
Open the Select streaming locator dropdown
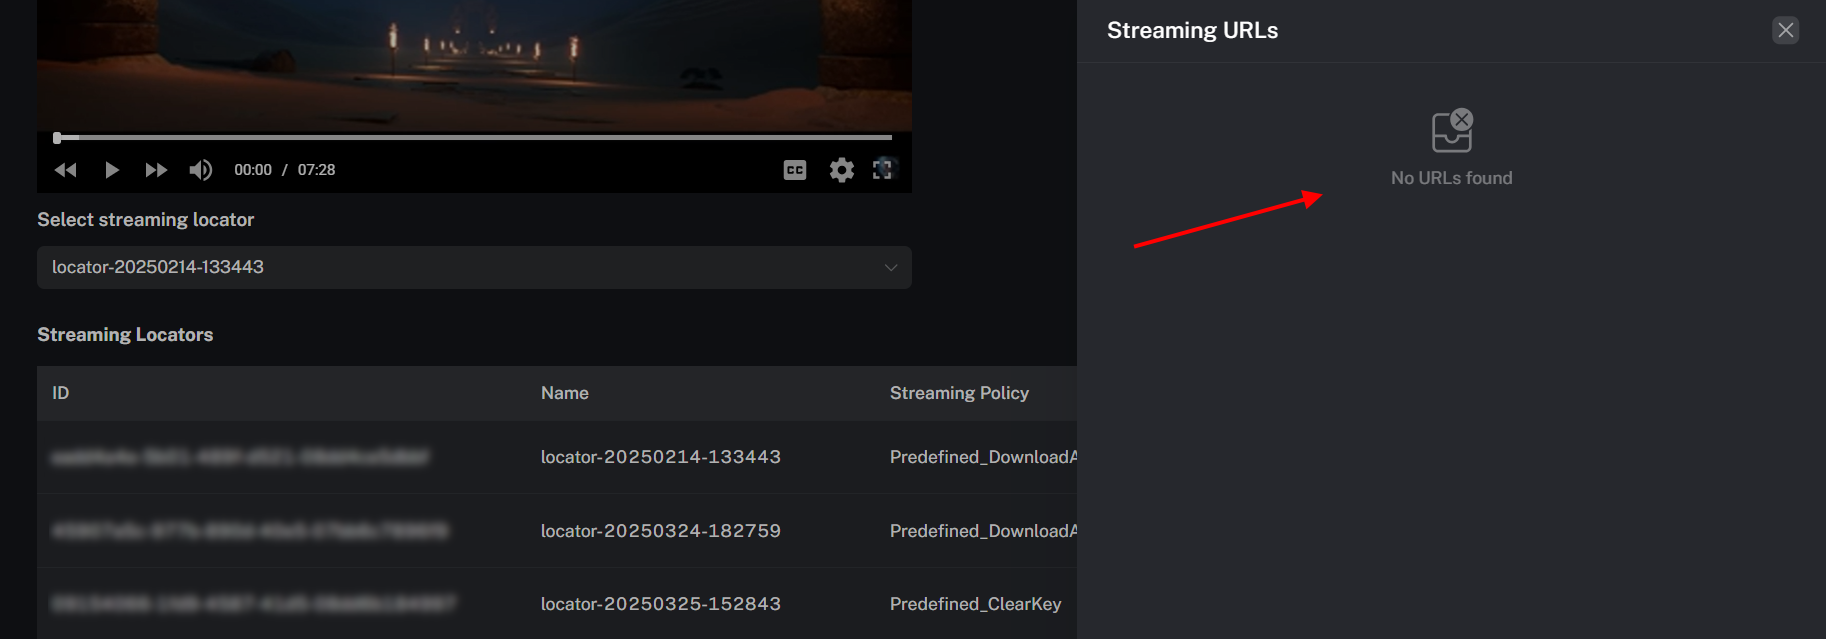(x=474, y=267)
